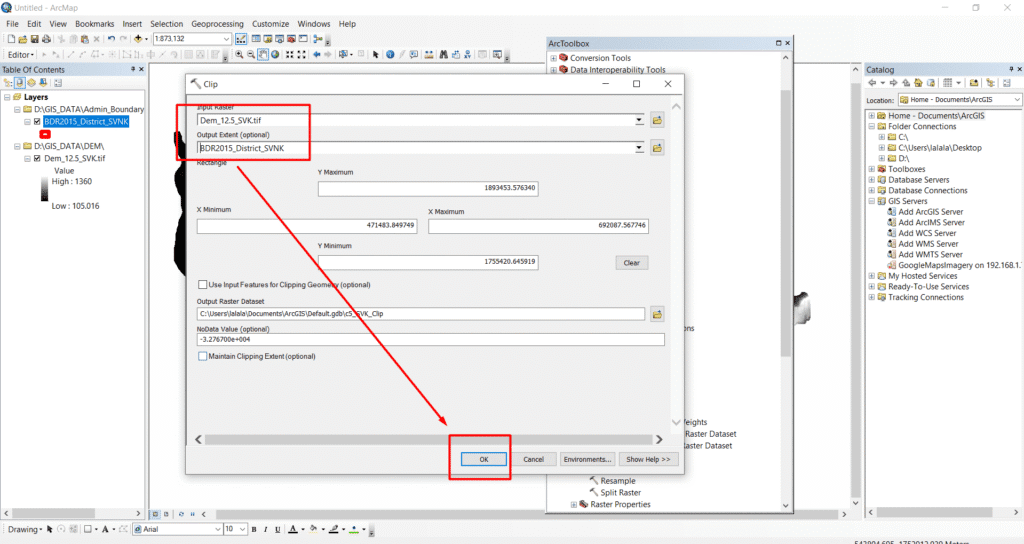Open the Editor dropdown menu
This screenshot has width=1024, height=544.
coord(20,55)
